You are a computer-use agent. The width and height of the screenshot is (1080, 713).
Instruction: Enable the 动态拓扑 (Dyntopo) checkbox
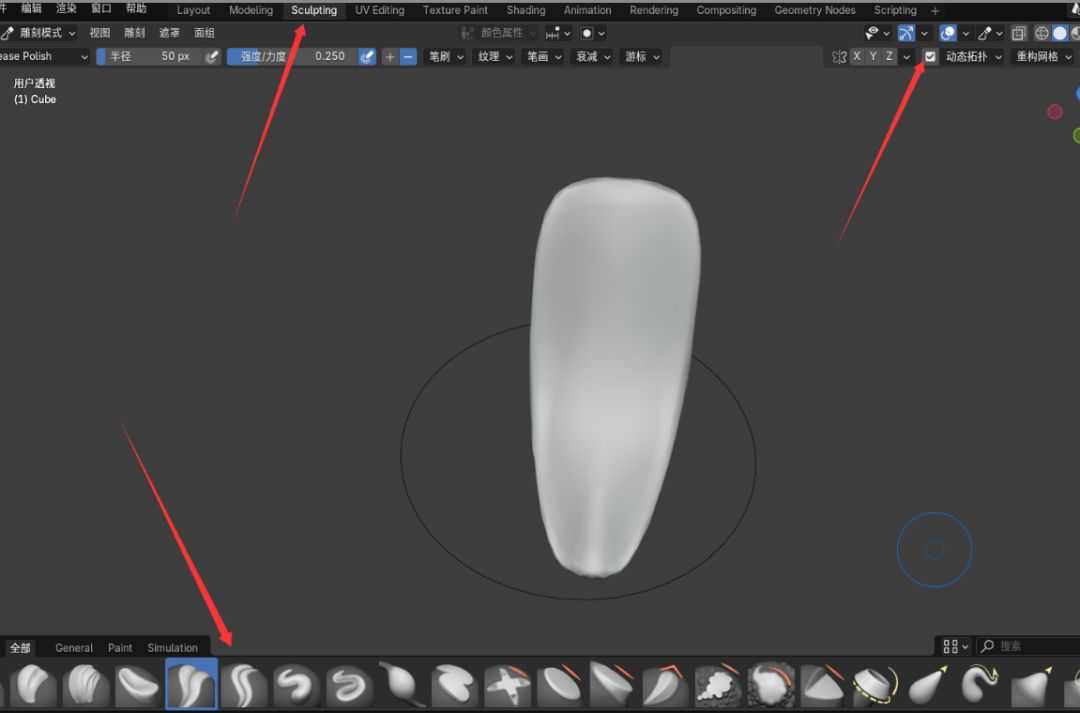(931, 57)
